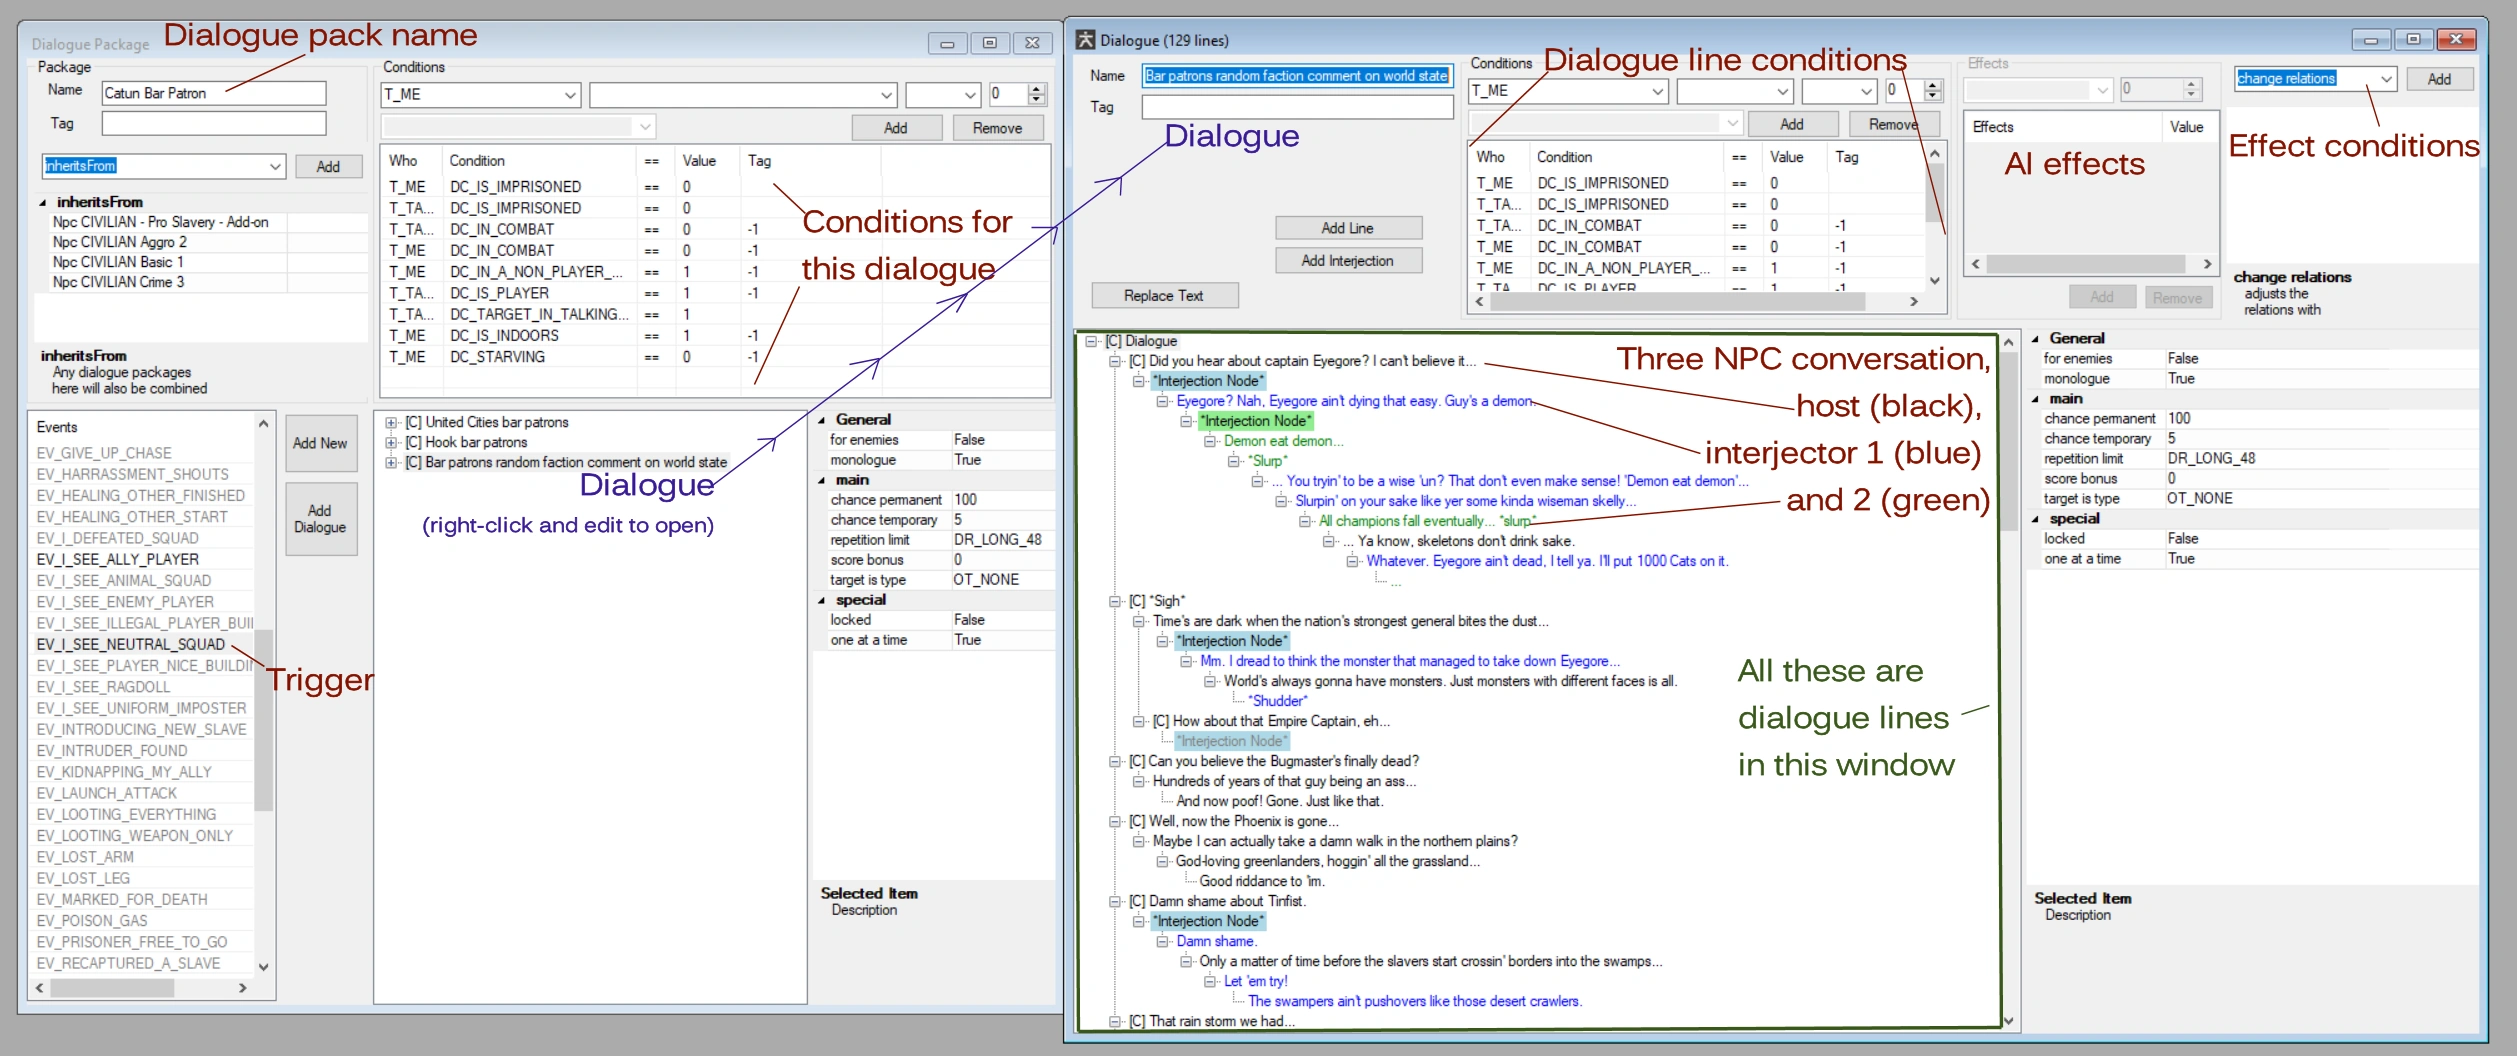2517x1056 pixels.
Task: Expand the Hook bar patrons node
Action: [x=392, y=443]
